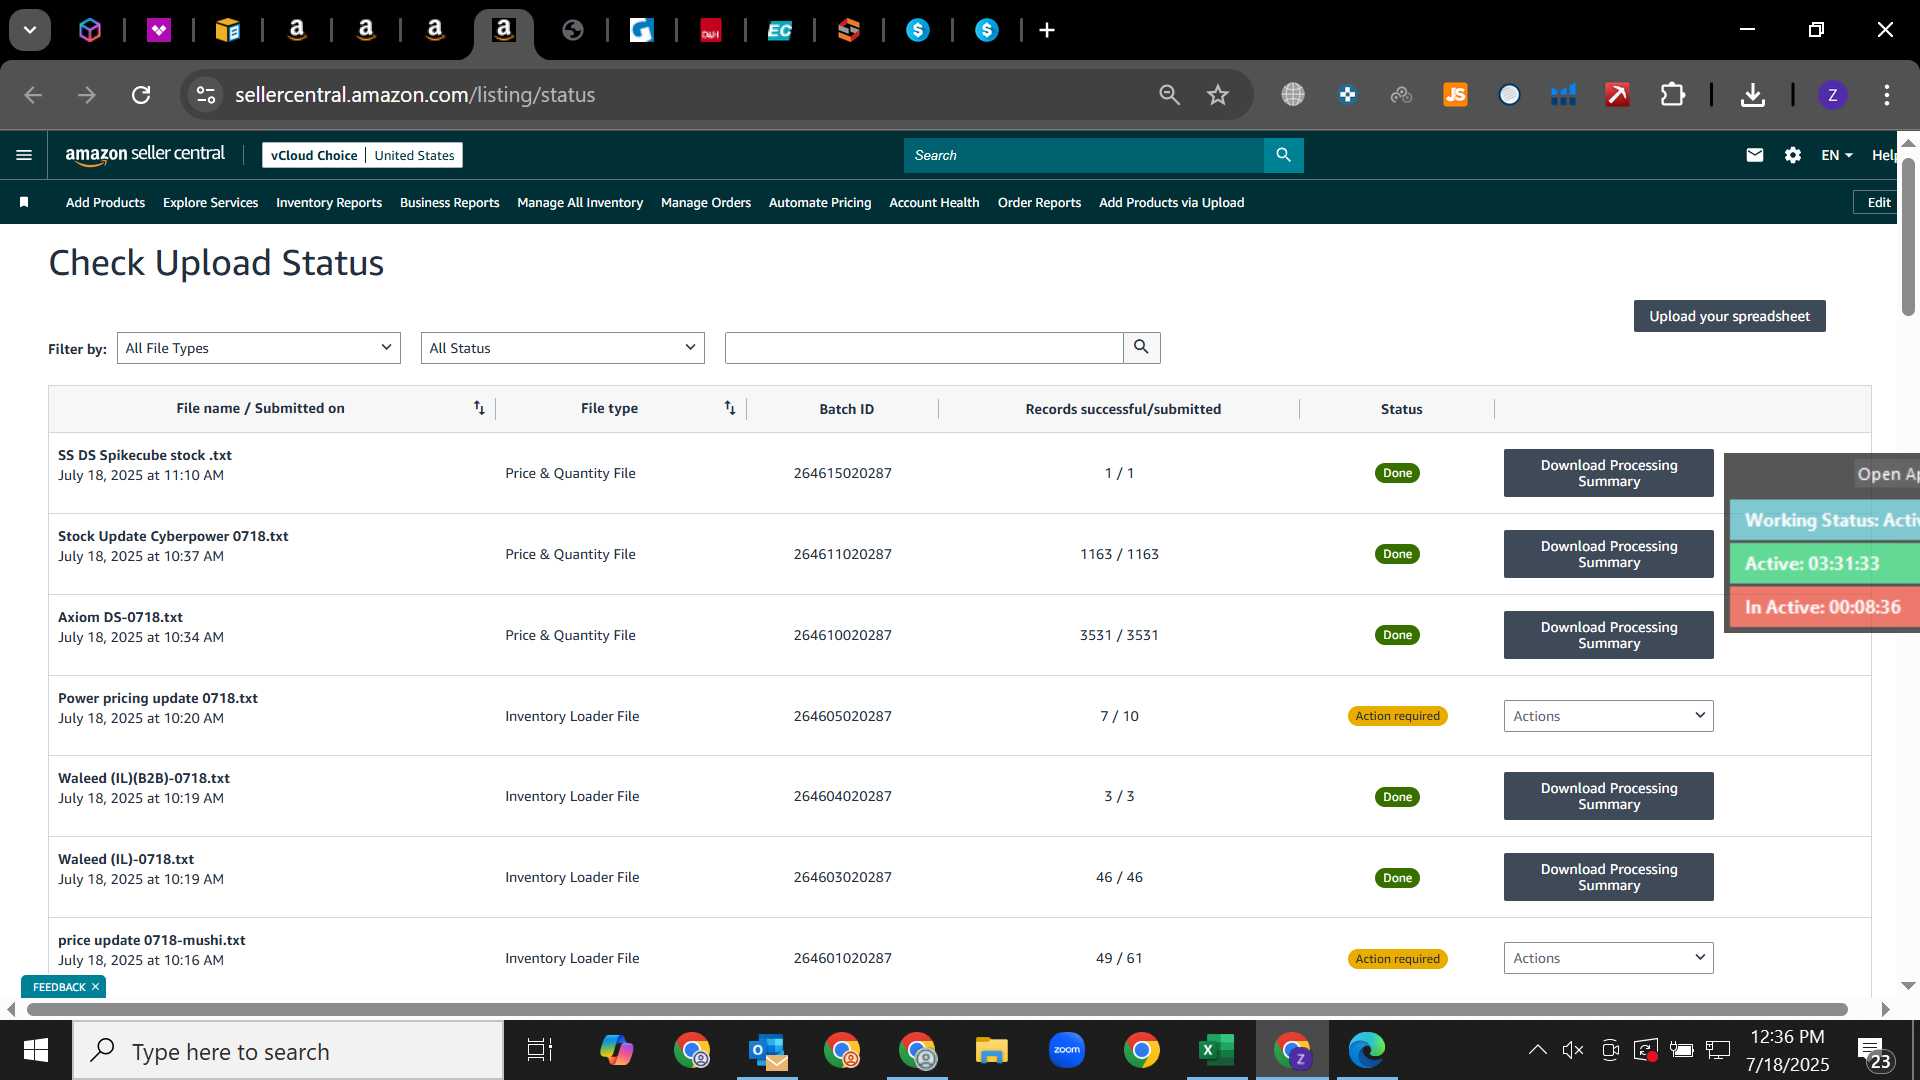Click the JS extension icon

coord(1455,95)
